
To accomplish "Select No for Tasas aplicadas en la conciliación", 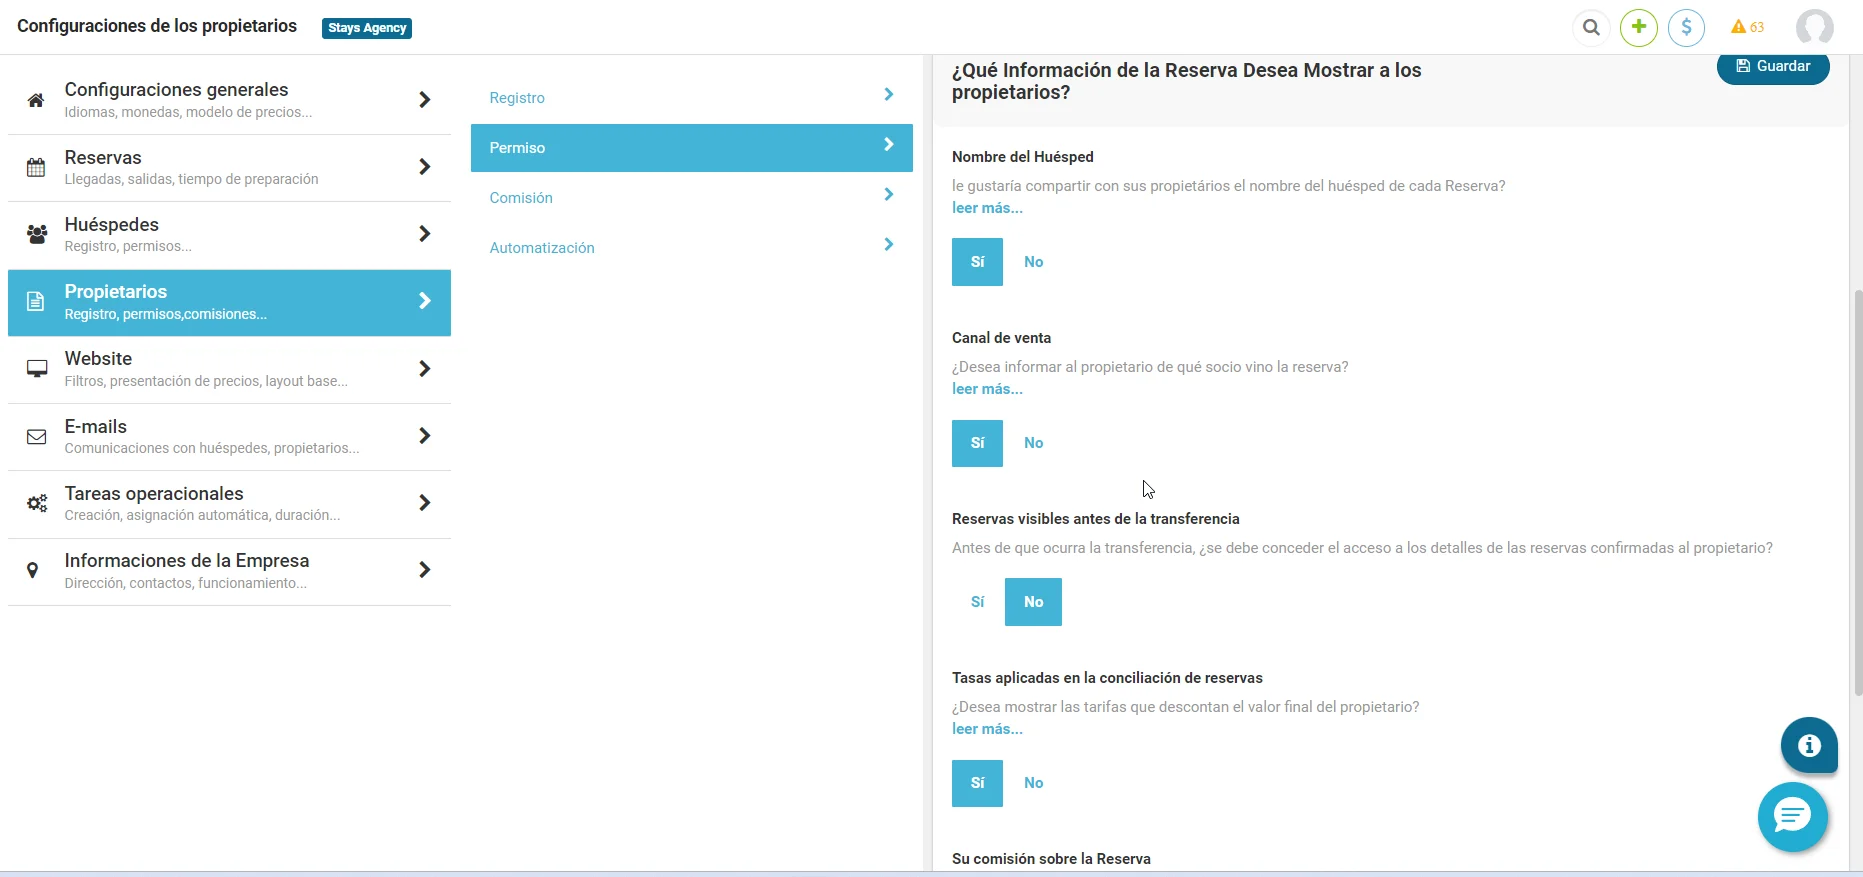I will [x=1033, y=783].
